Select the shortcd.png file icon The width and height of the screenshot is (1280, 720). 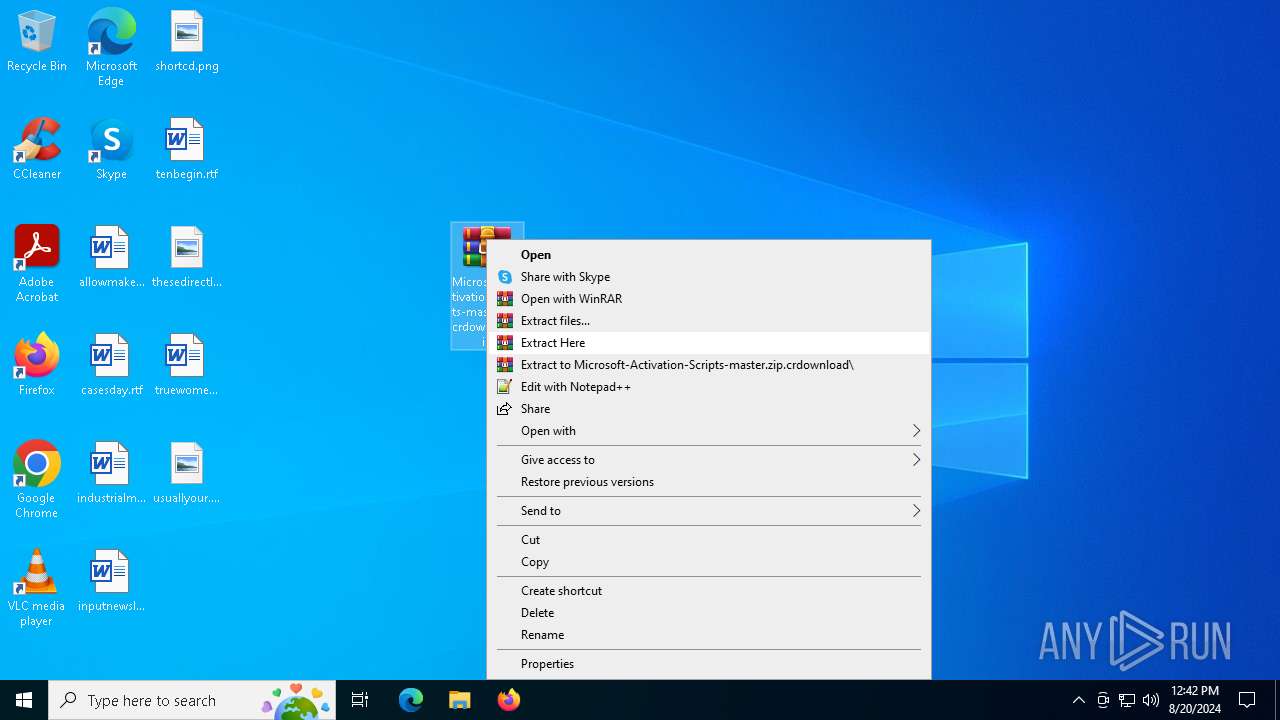[187, 42]
